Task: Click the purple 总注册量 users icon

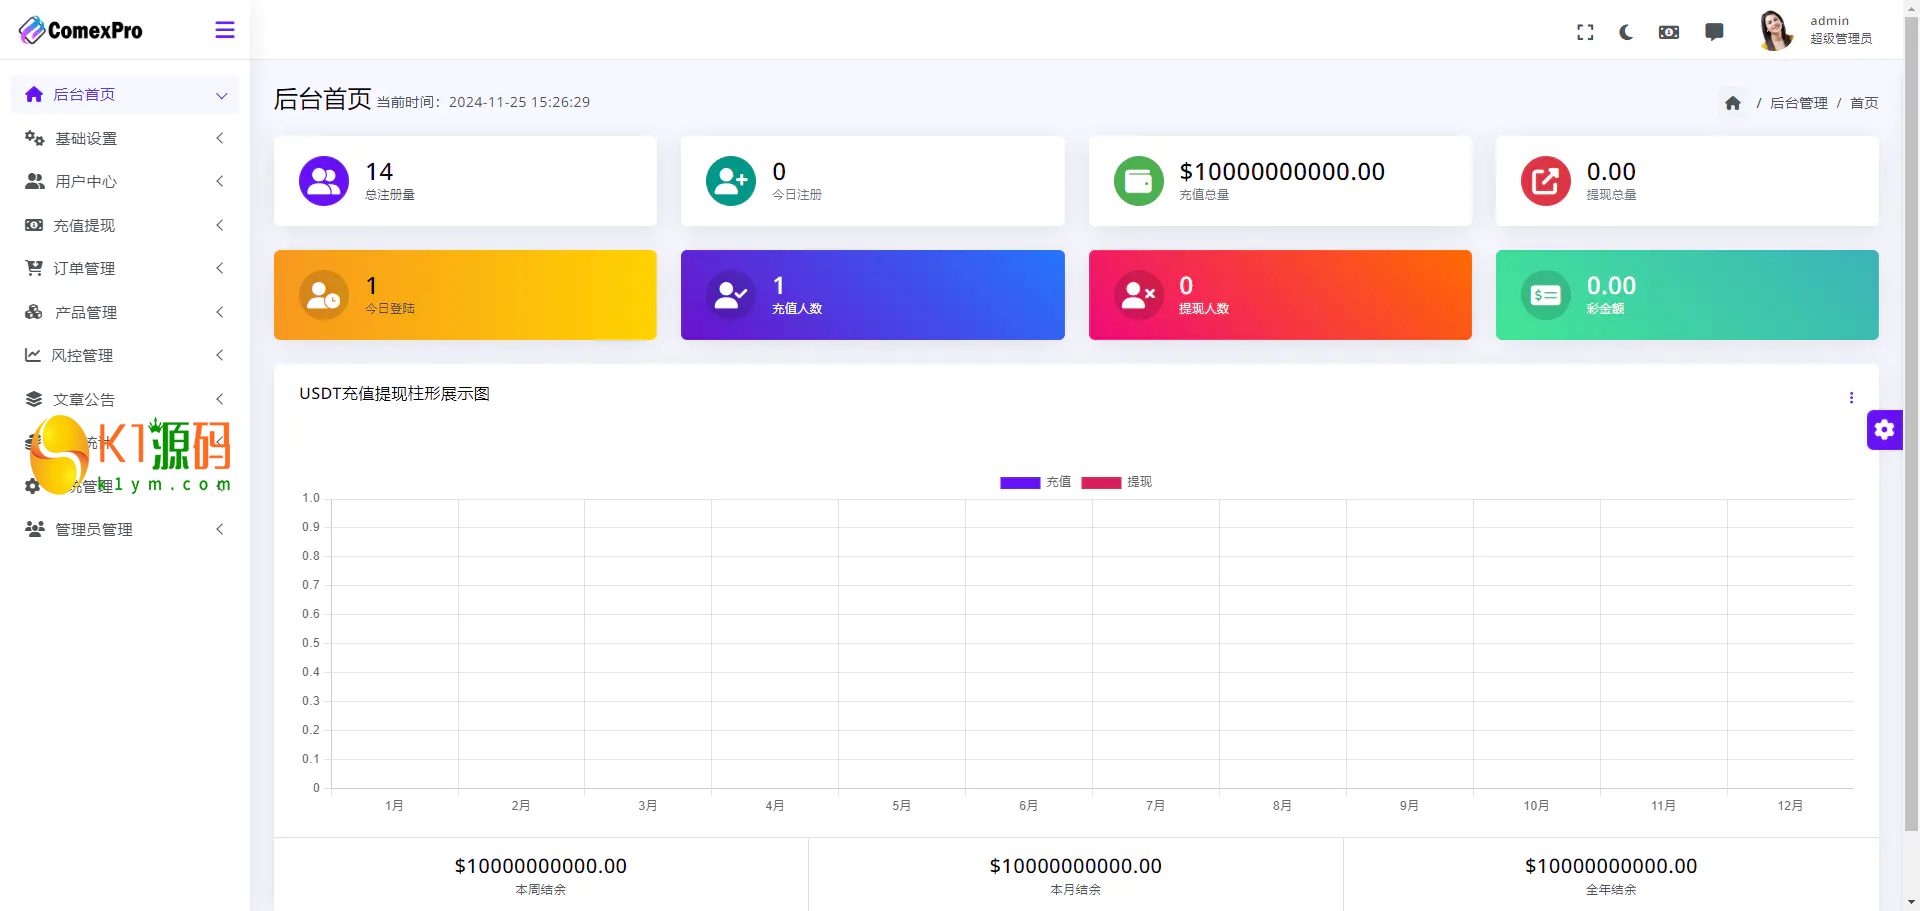Action: tap(324, 181)
